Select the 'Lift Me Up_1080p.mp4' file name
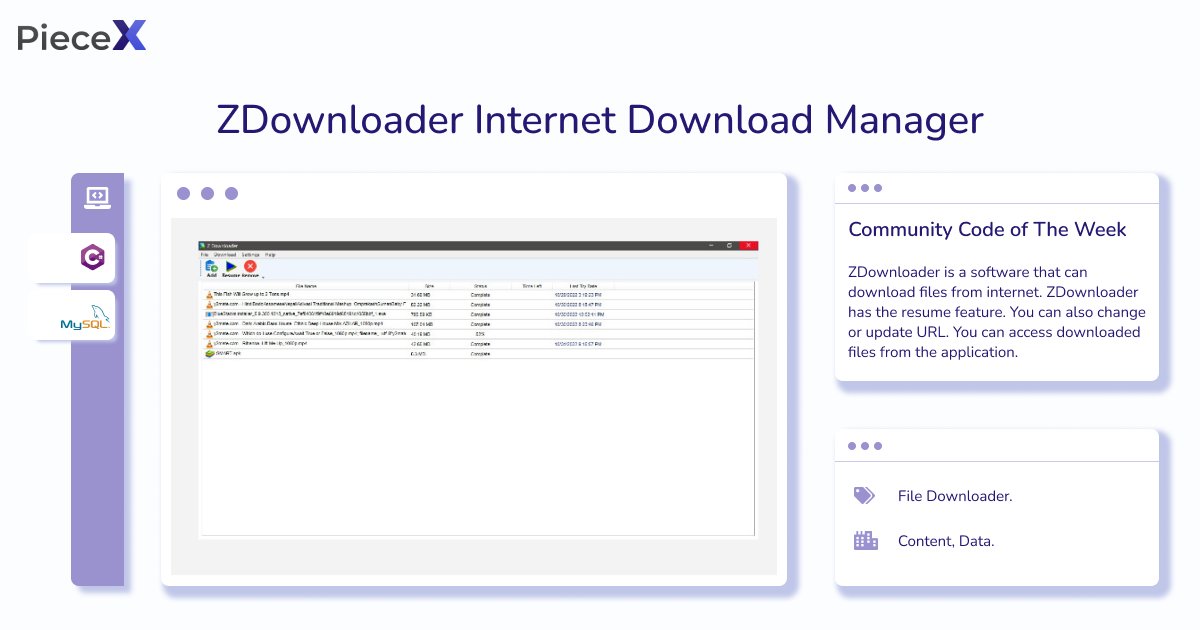 [260, 344]
